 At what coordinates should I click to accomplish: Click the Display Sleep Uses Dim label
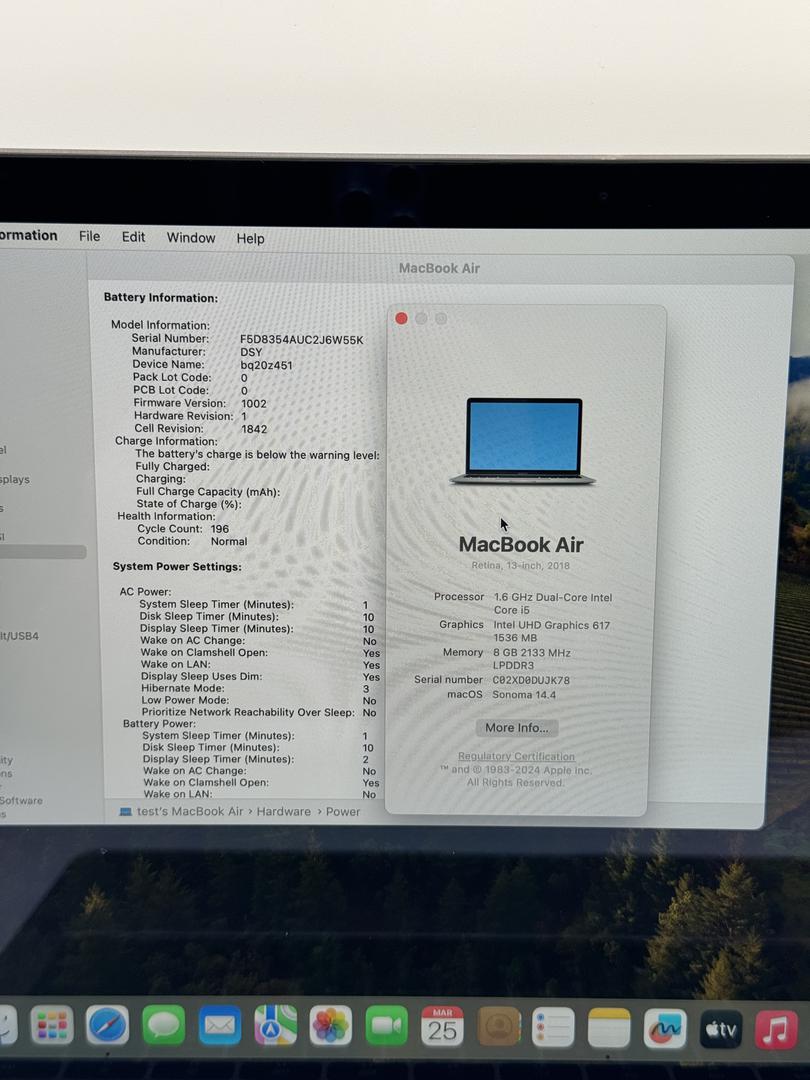(201, 676)
